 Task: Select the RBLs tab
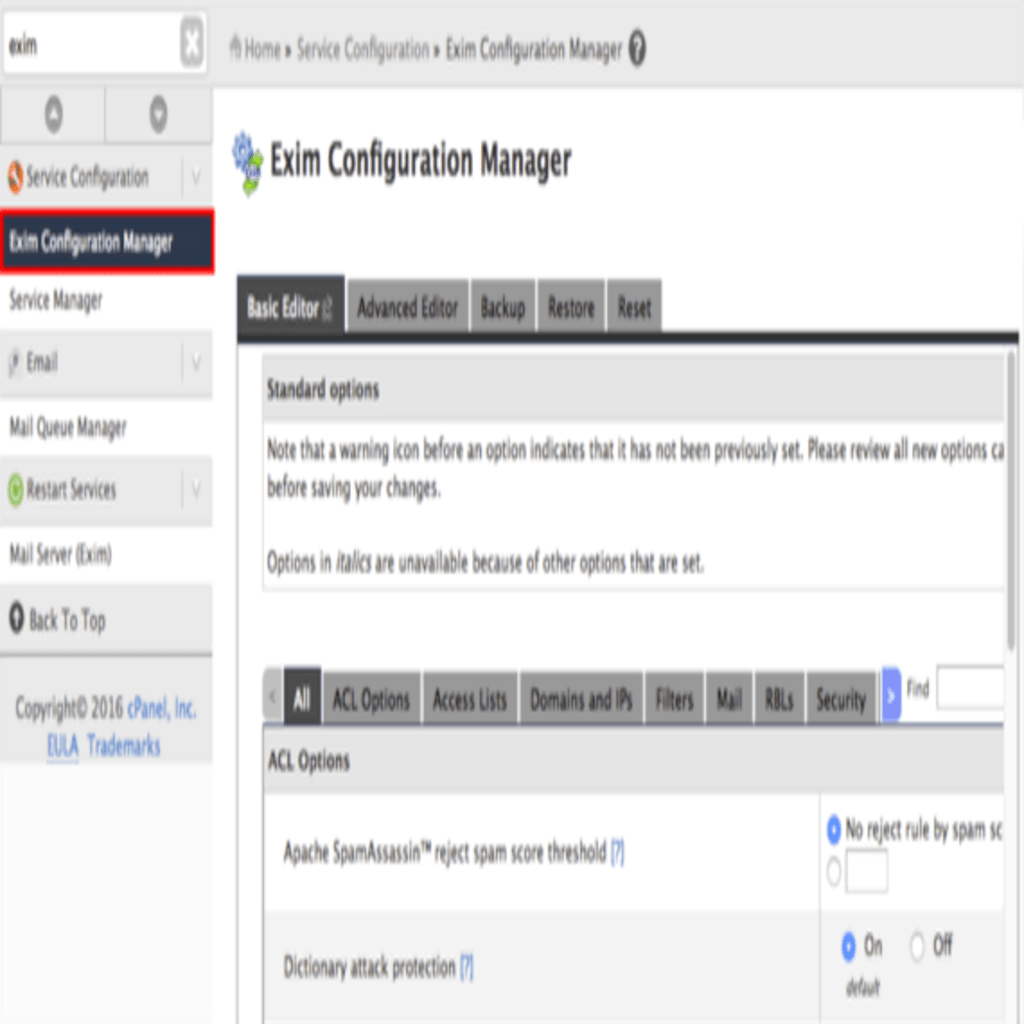(x=779, y=699)
